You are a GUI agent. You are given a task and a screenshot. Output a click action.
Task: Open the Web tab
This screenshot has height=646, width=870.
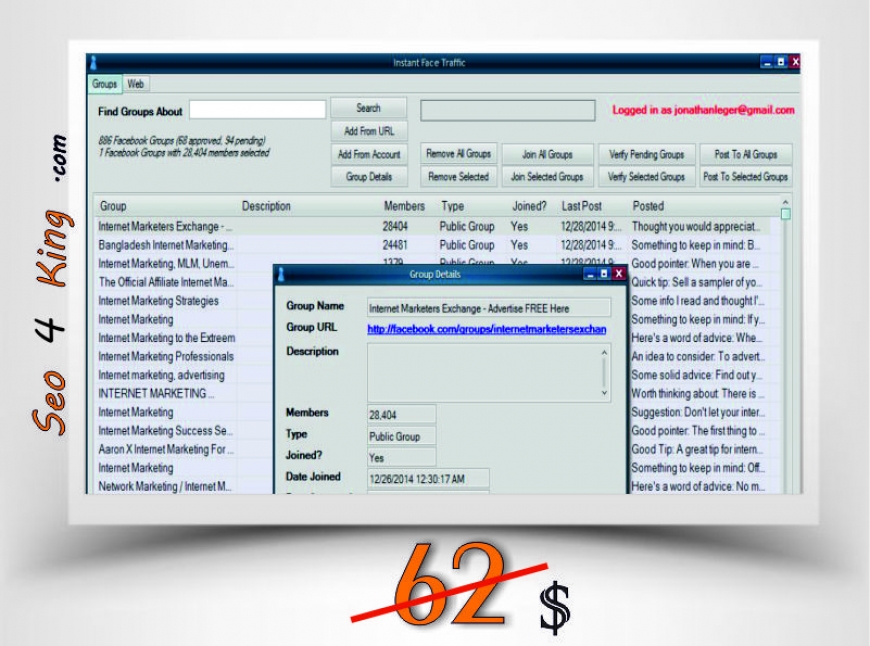tap(135, 84)
